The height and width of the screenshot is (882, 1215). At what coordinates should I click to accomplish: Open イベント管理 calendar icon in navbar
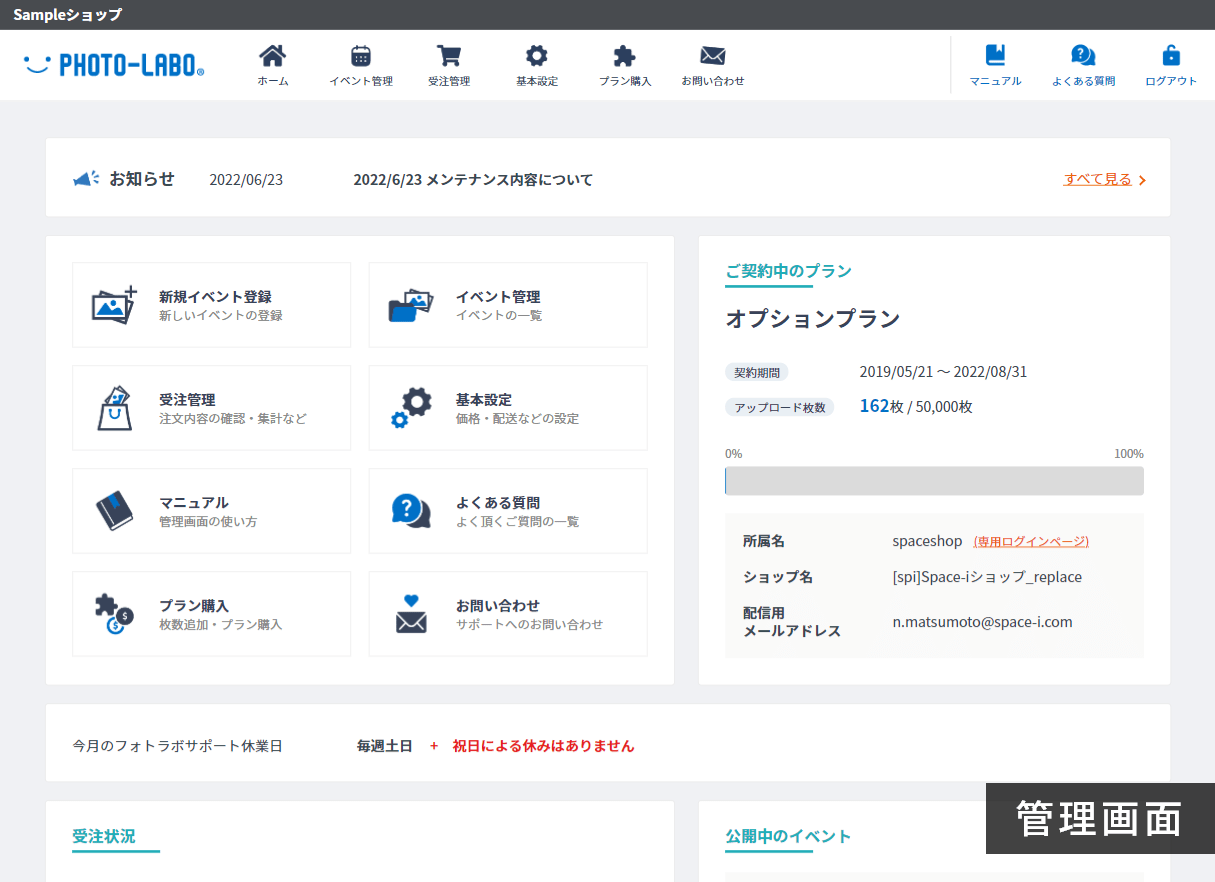pos(361,56)
